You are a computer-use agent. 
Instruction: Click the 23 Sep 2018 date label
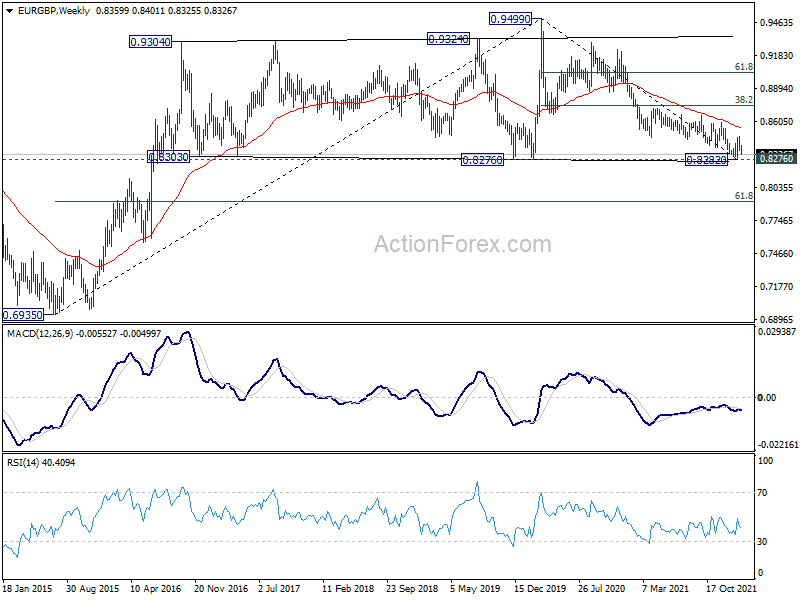click(412, 588)
